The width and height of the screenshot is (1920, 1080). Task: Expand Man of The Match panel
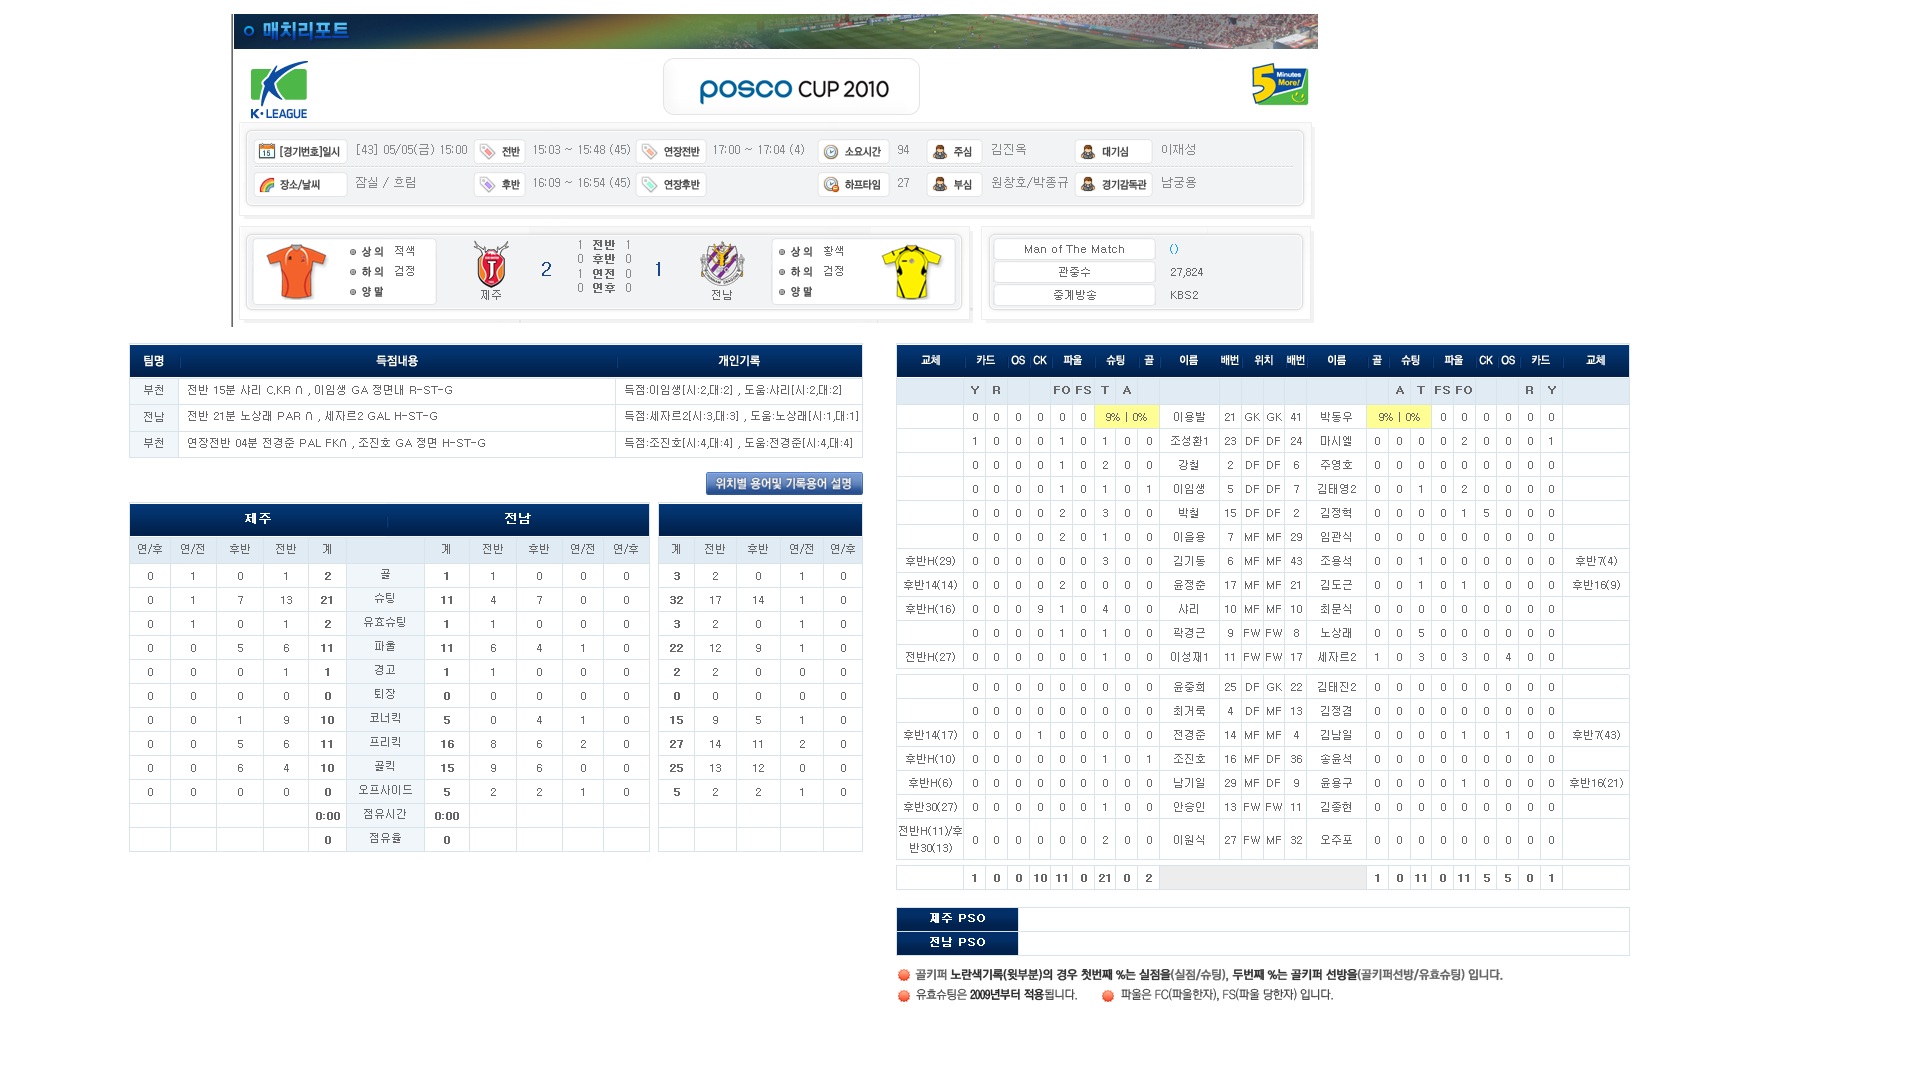click(x=1172, y=248)
